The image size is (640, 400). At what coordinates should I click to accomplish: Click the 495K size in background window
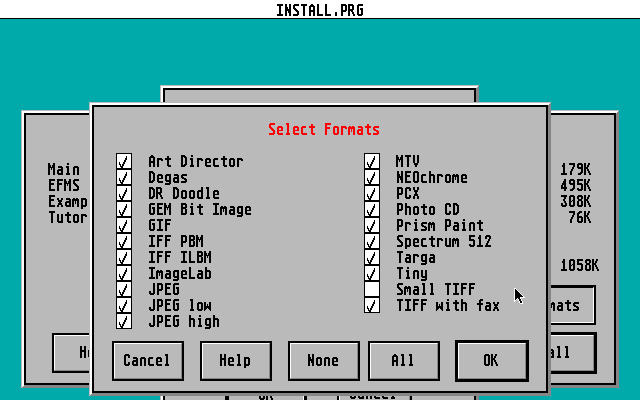point(576,185)
